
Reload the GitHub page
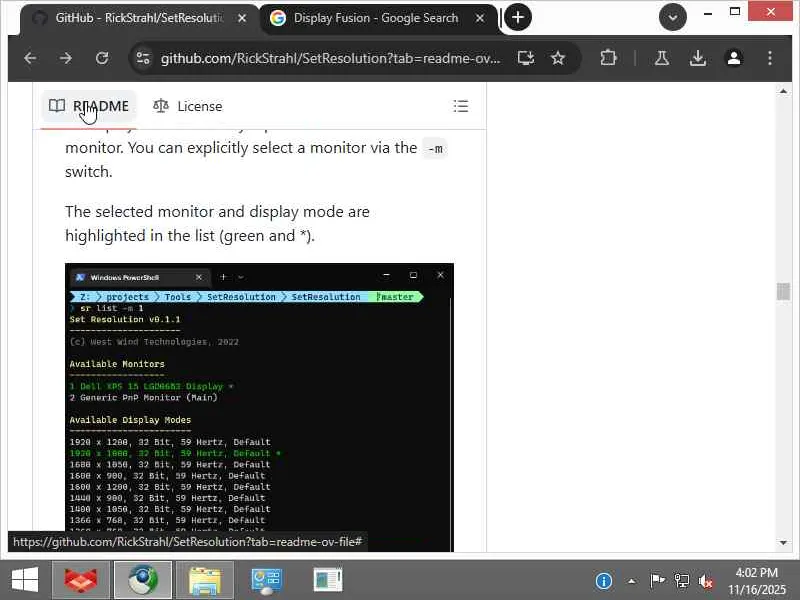[x=102, y=58]
